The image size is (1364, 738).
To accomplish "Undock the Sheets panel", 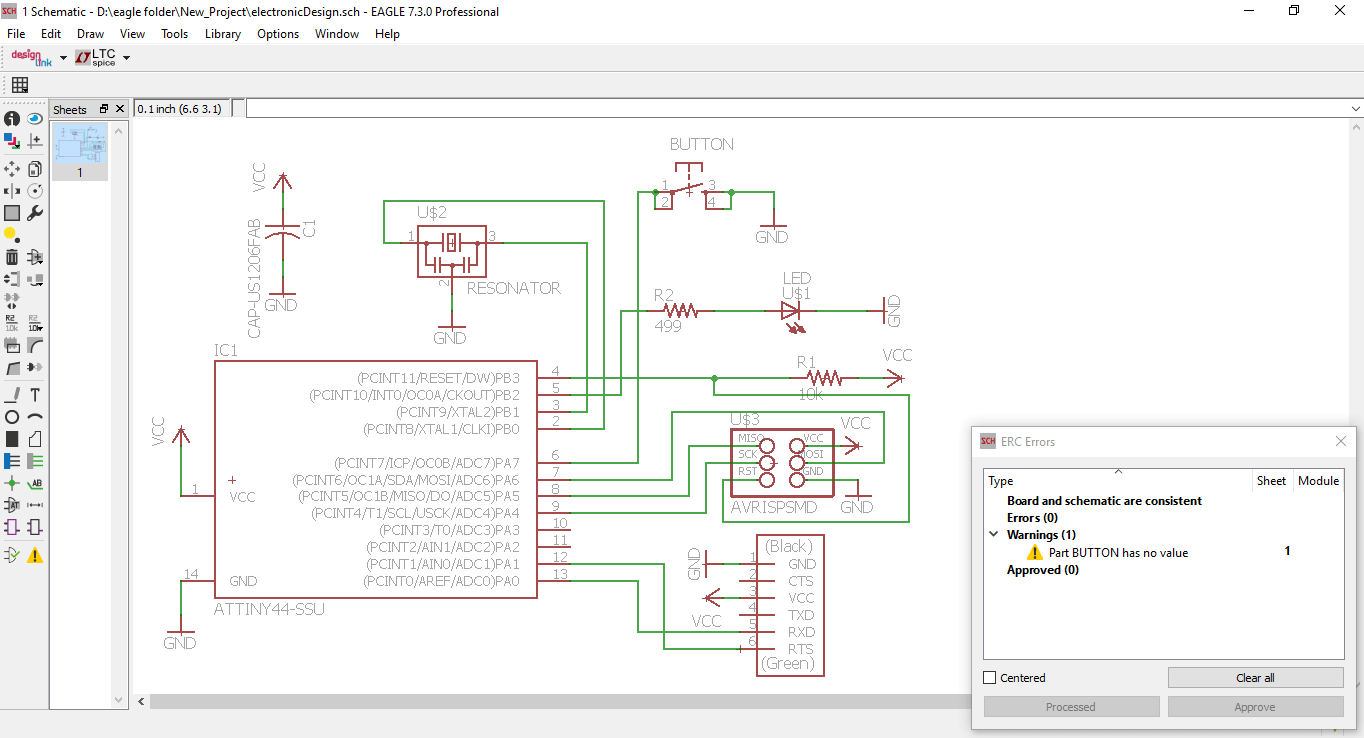I will coord(102,109).
